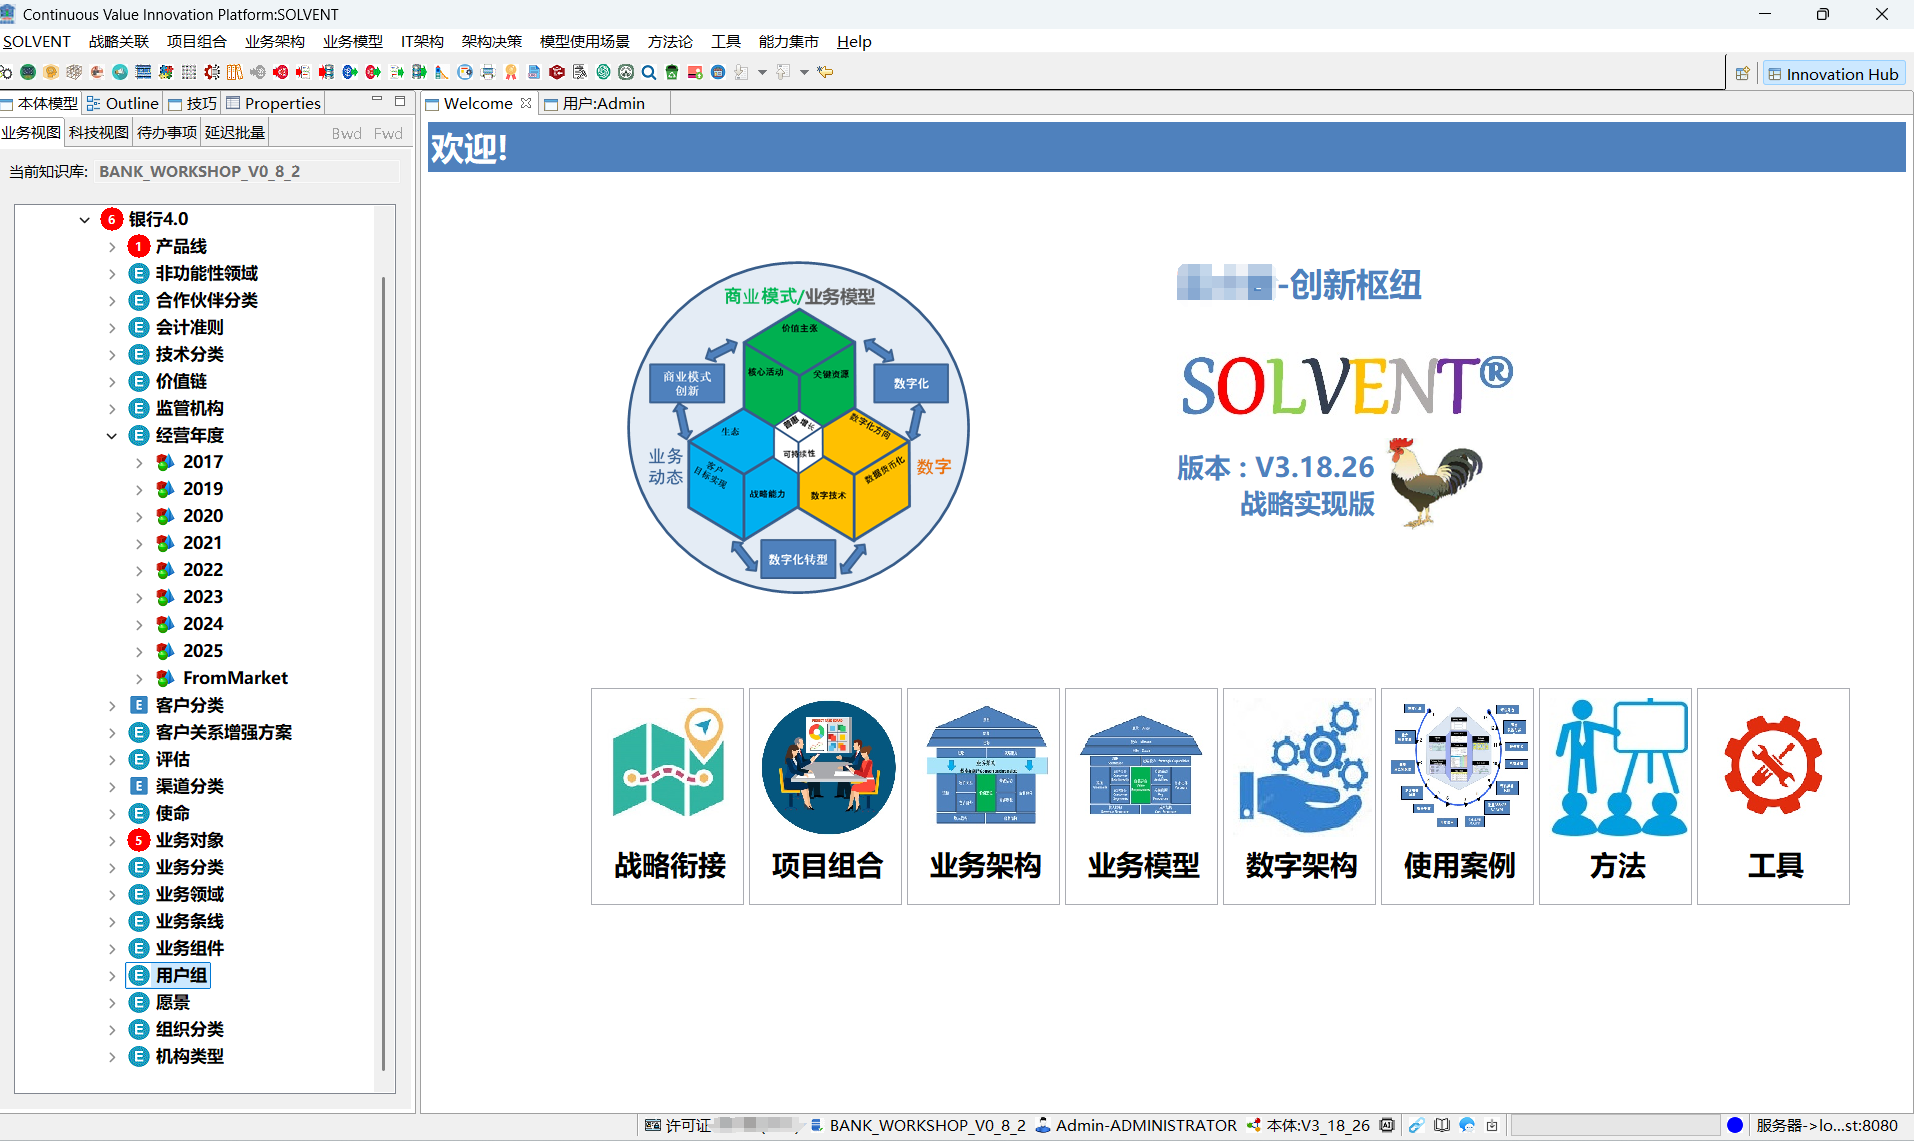
Task: Switch to Innovation Hub perspective
Action: (1833, 74)
